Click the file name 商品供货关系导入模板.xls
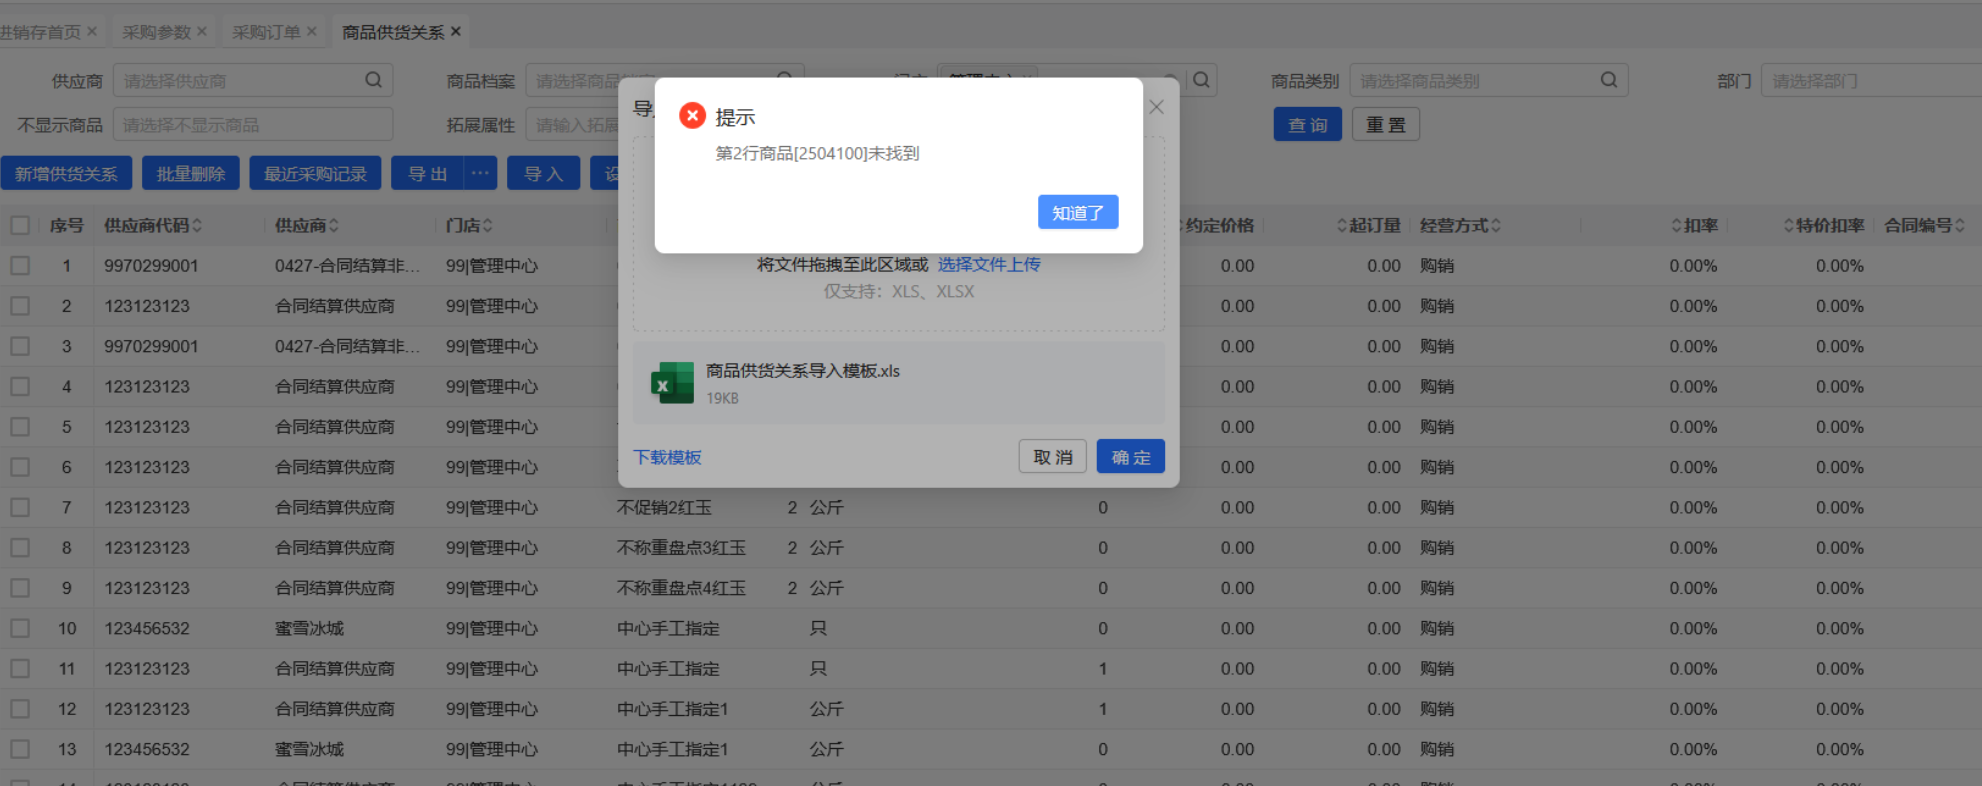 click(x=803, y=371)
